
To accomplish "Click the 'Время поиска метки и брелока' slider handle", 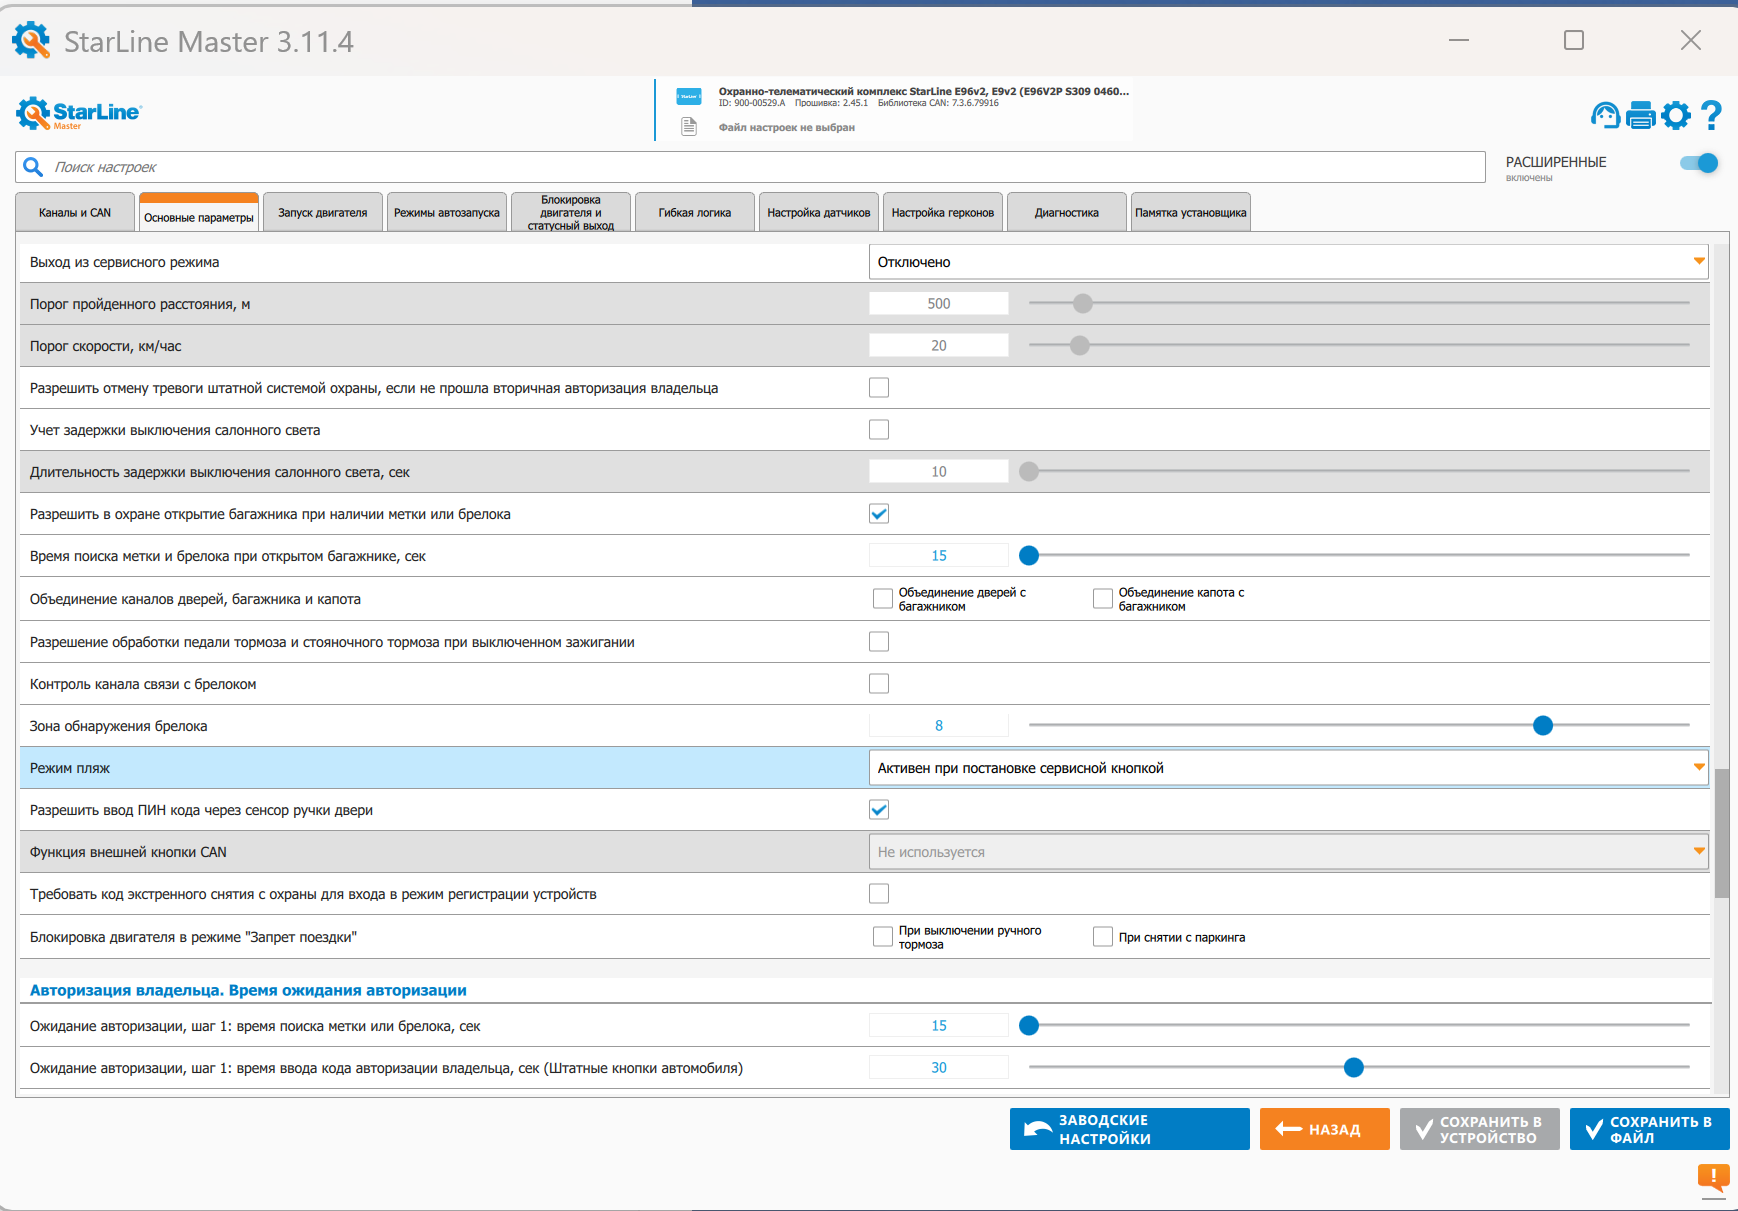I will (1029, 555).
